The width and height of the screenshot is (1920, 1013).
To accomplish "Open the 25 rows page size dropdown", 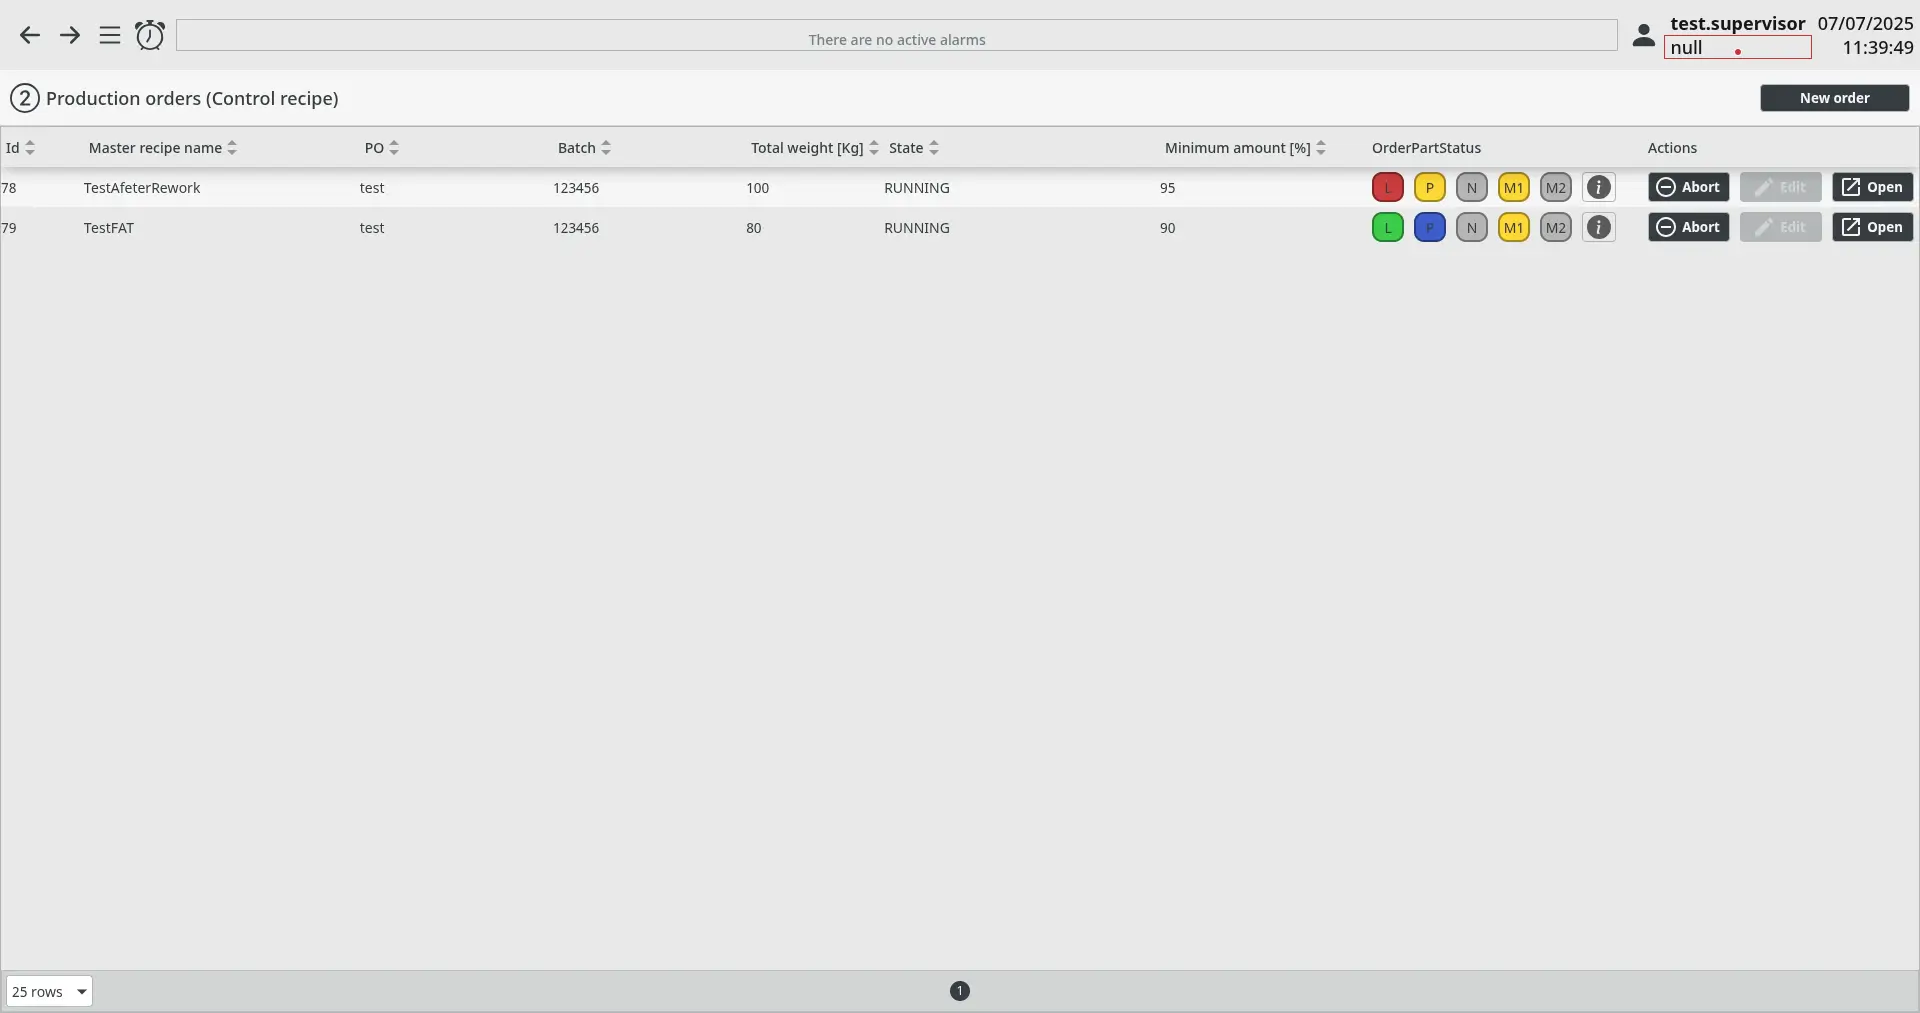I will click(49, 992).
